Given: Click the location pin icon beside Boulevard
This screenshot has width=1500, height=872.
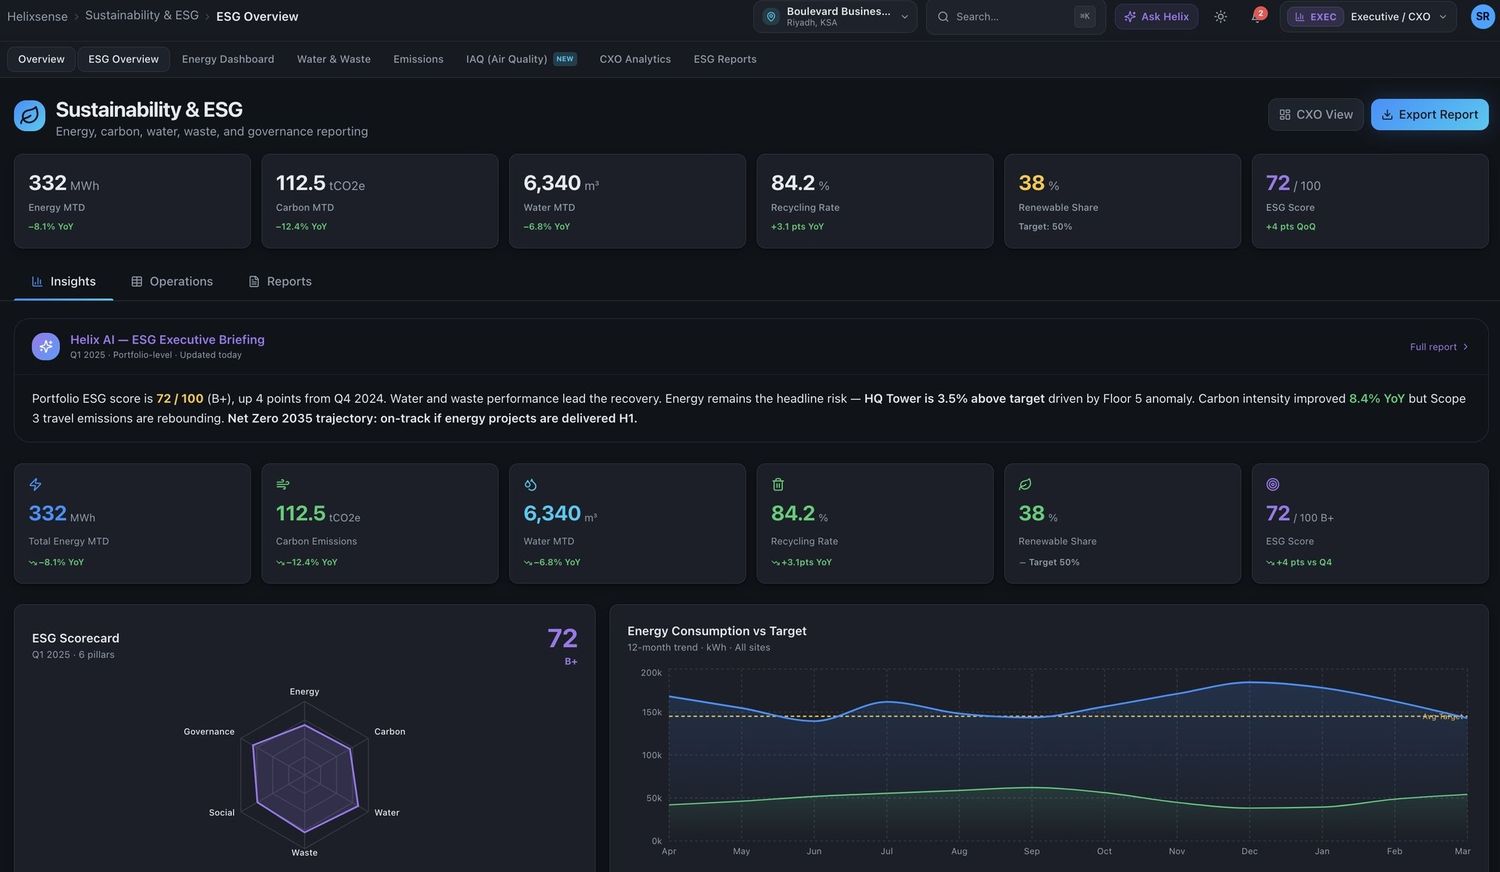Looking at the screenshot, I should pos(771,17).
